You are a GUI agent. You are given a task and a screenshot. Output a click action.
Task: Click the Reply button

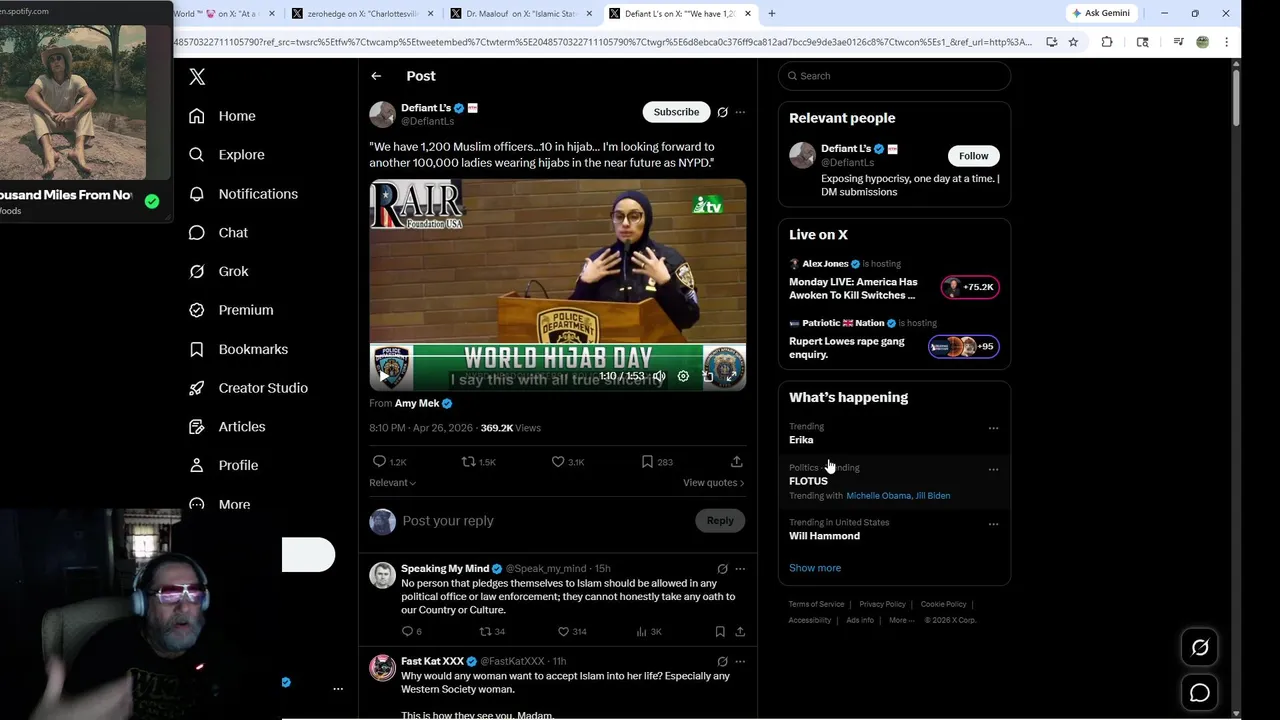pos(720,521)
